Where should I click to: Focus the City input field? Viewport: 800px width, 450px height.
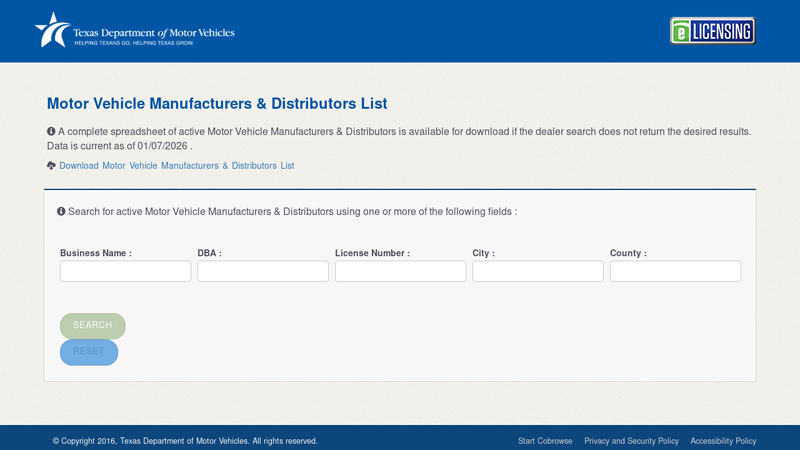(538, 271)
